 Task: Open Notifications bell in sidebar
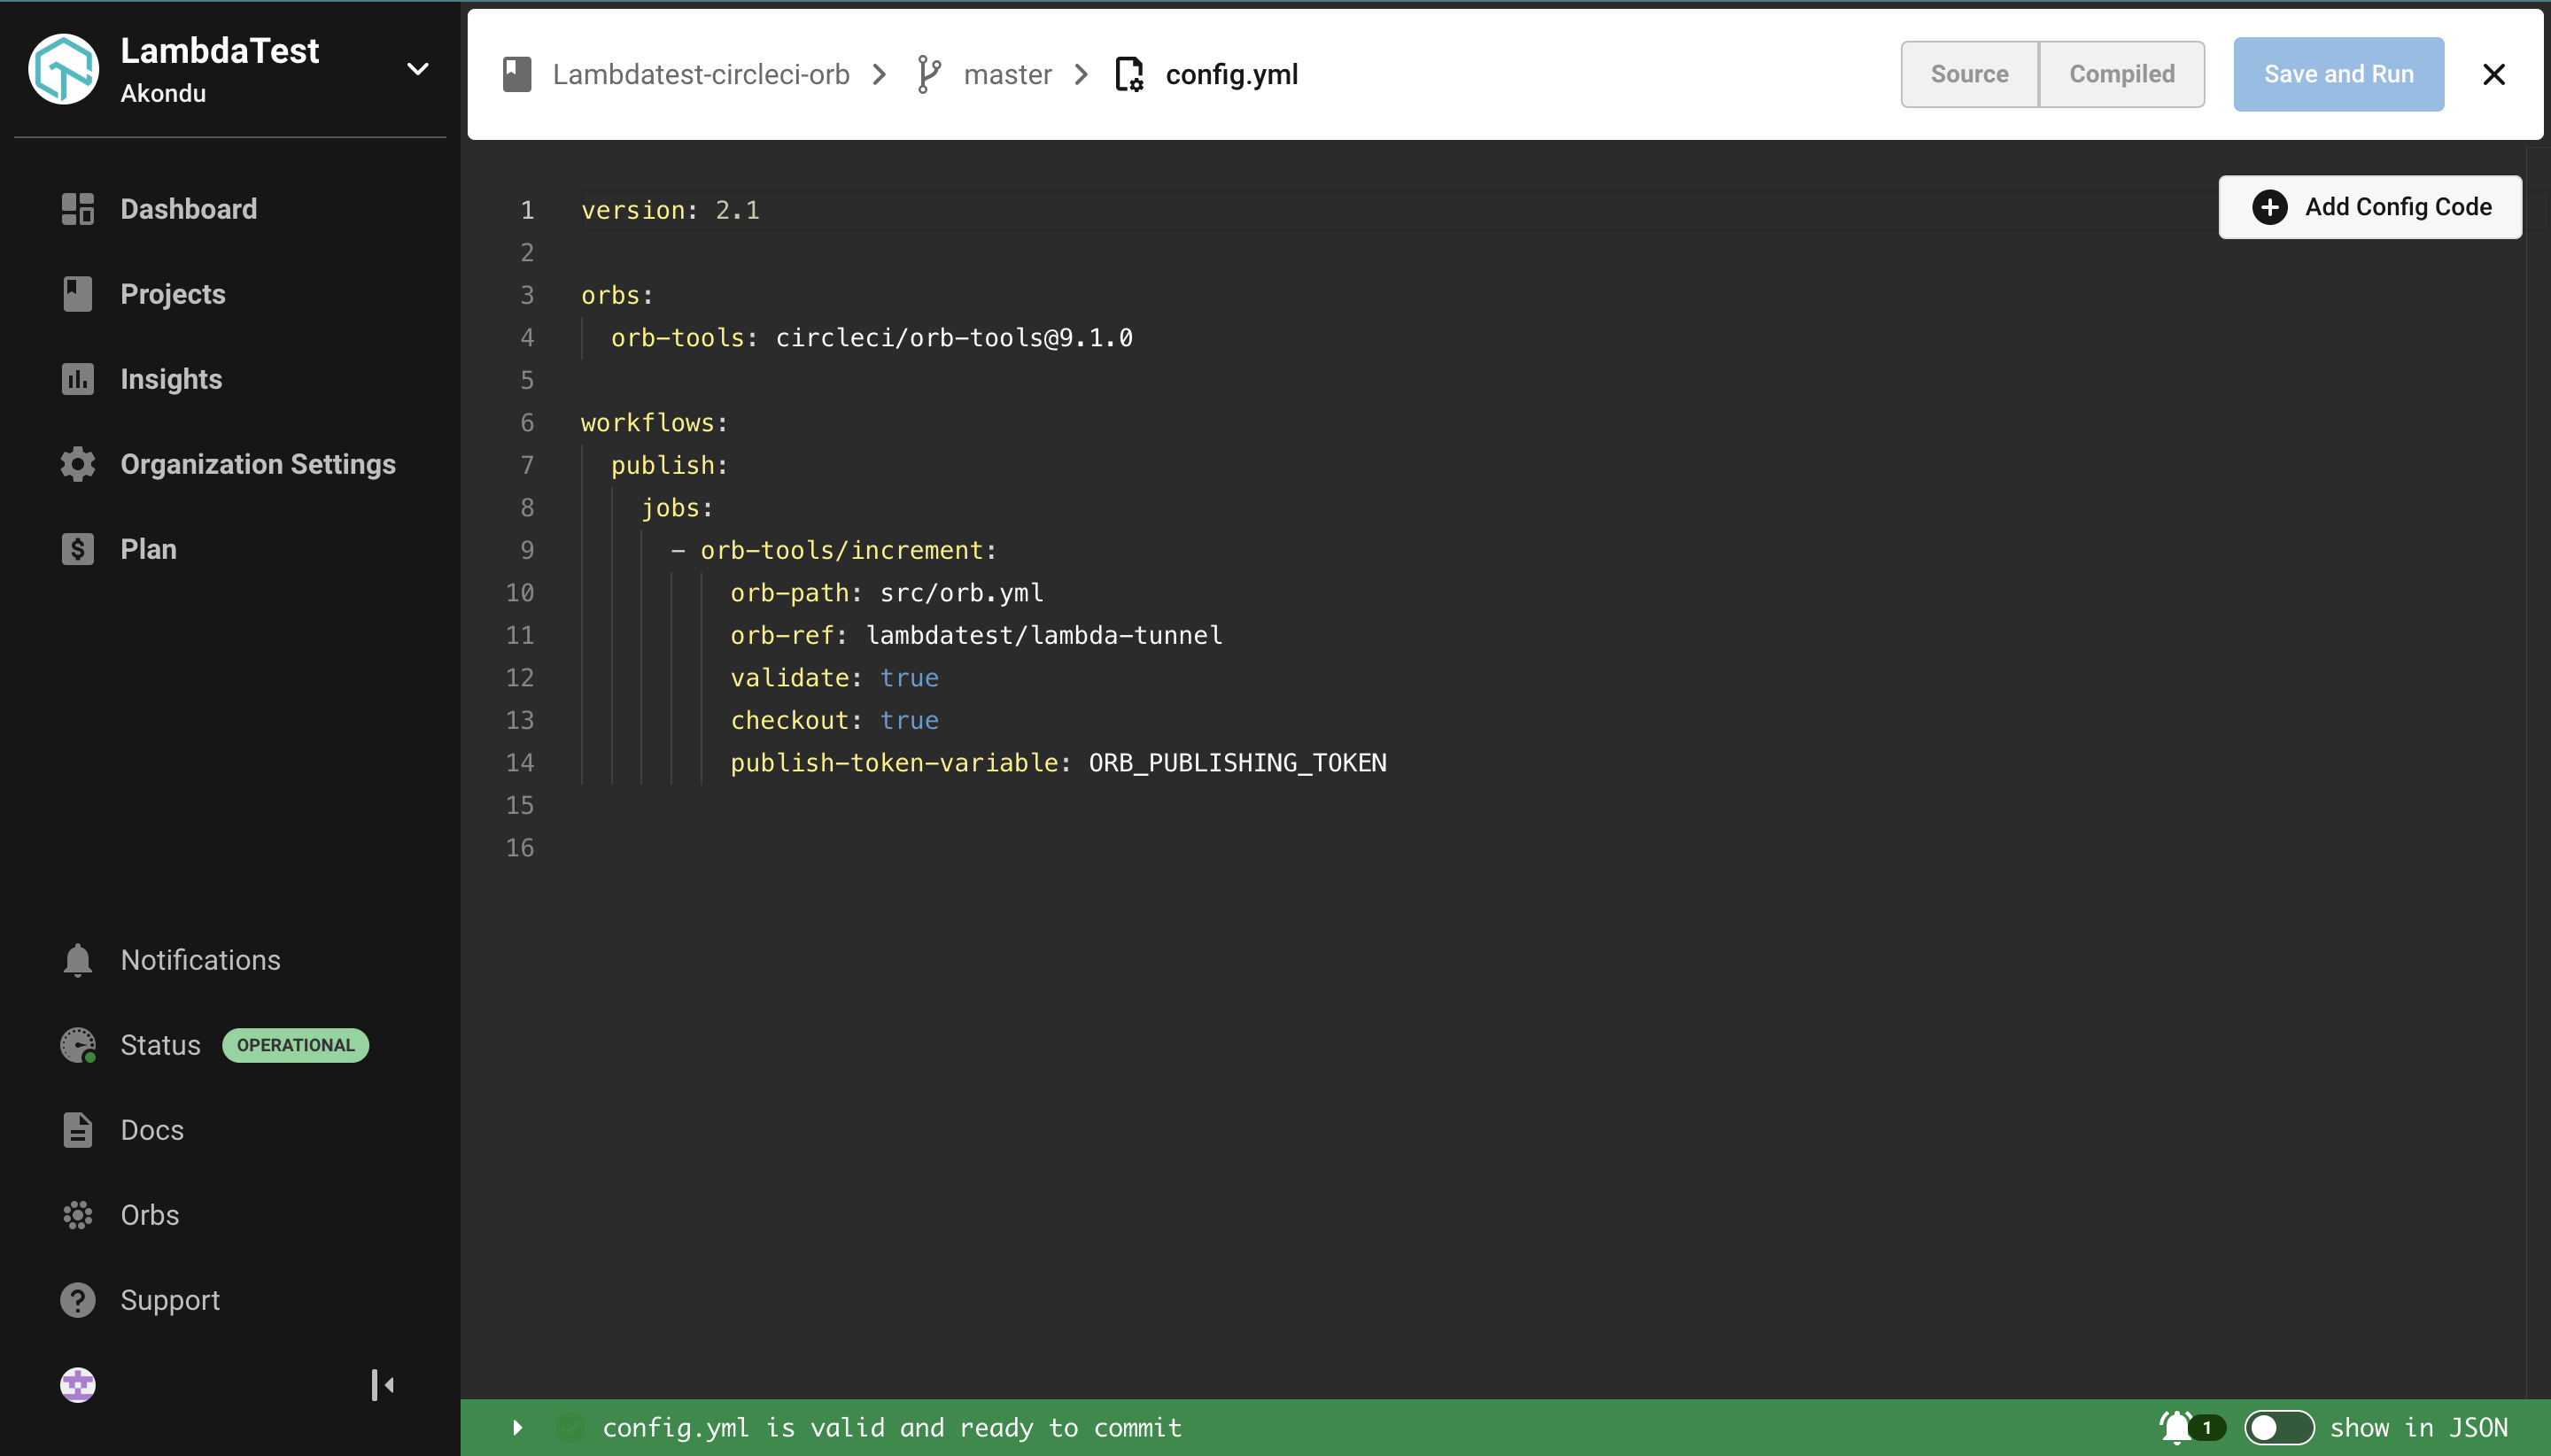pos(77,960)
